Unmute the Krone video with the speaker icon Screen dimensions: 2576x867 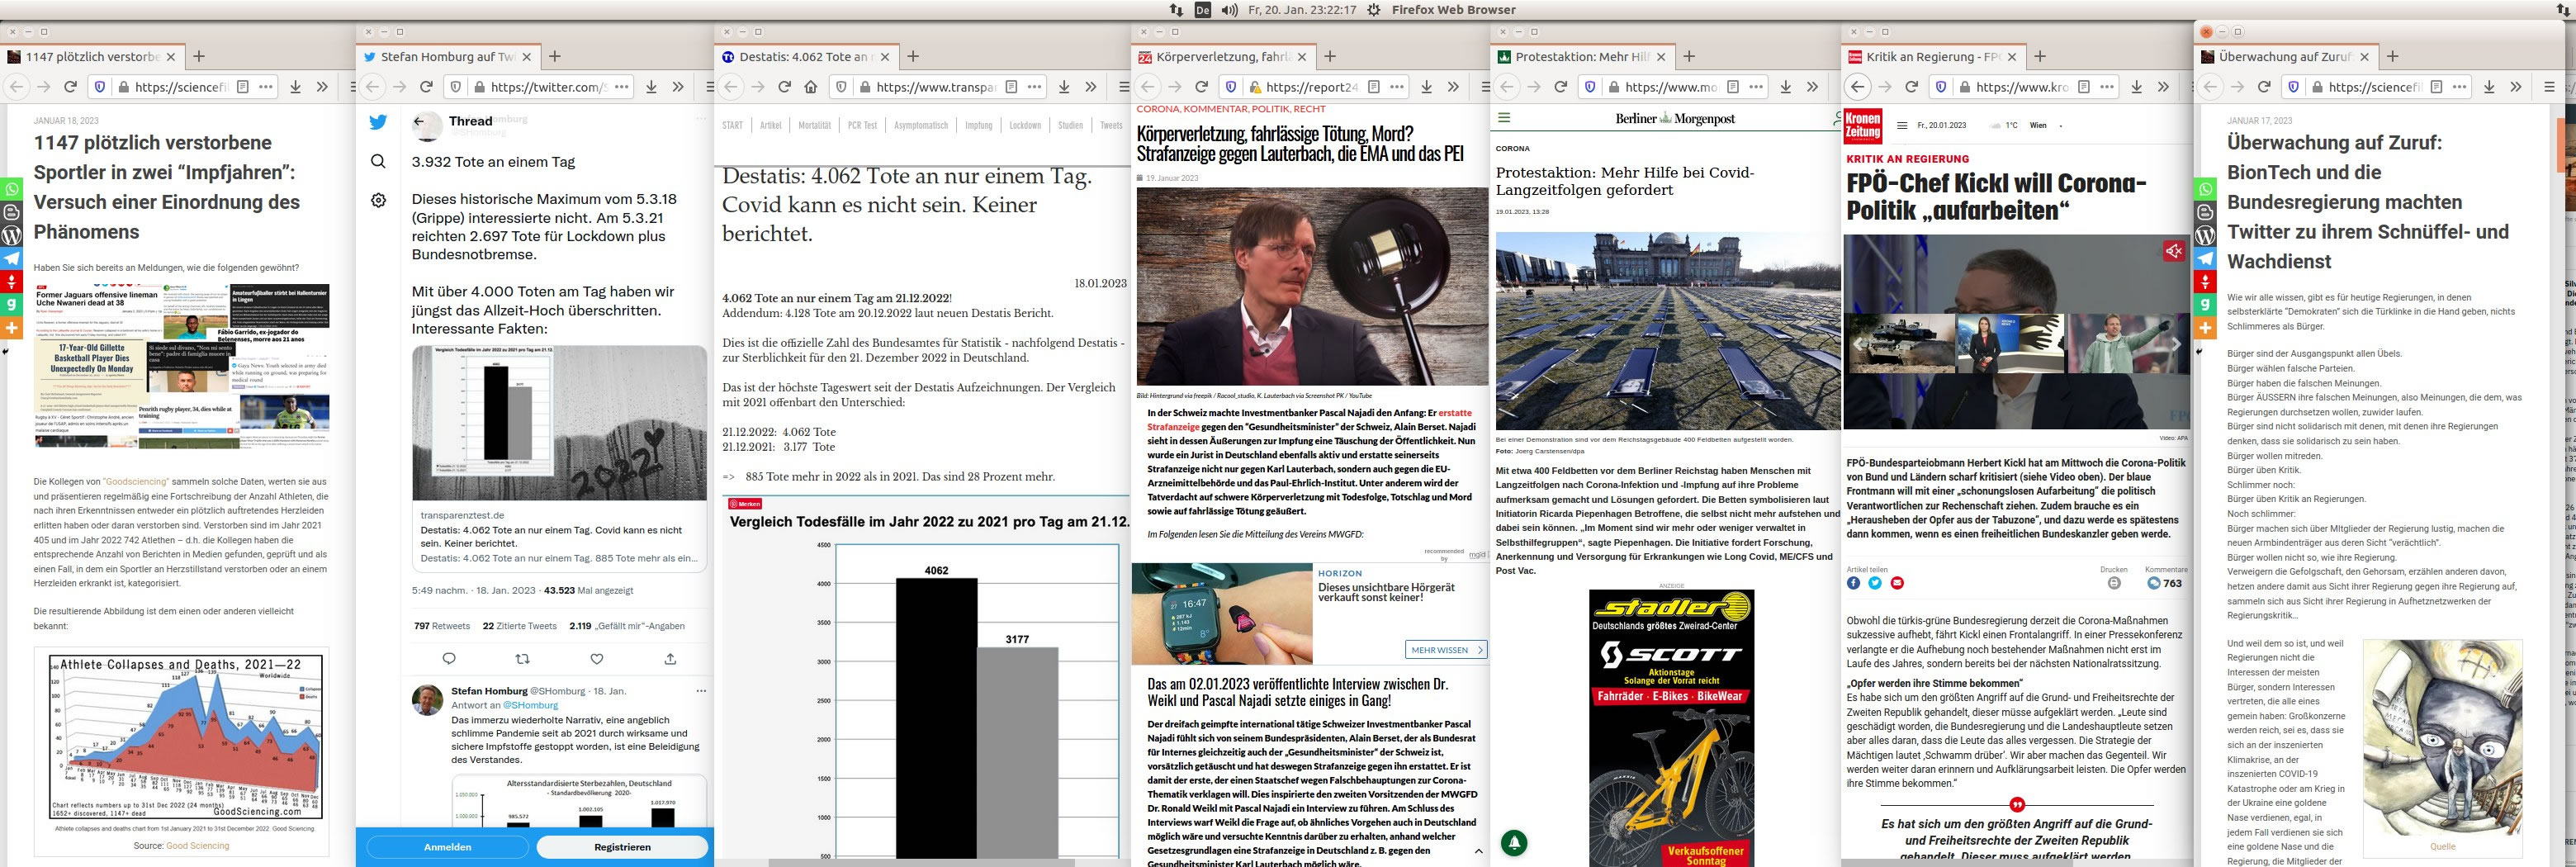point(2173,251)
